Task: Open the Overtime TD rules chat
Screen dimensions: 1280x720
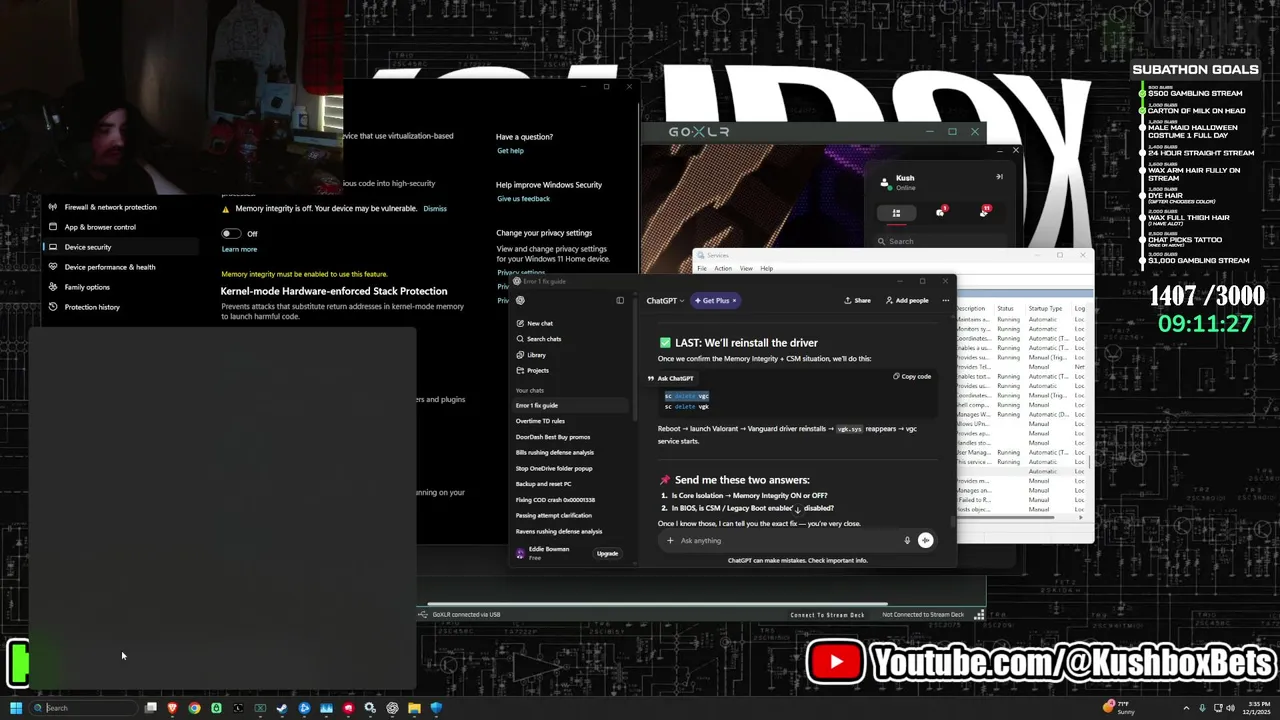Action: point(540,421)
